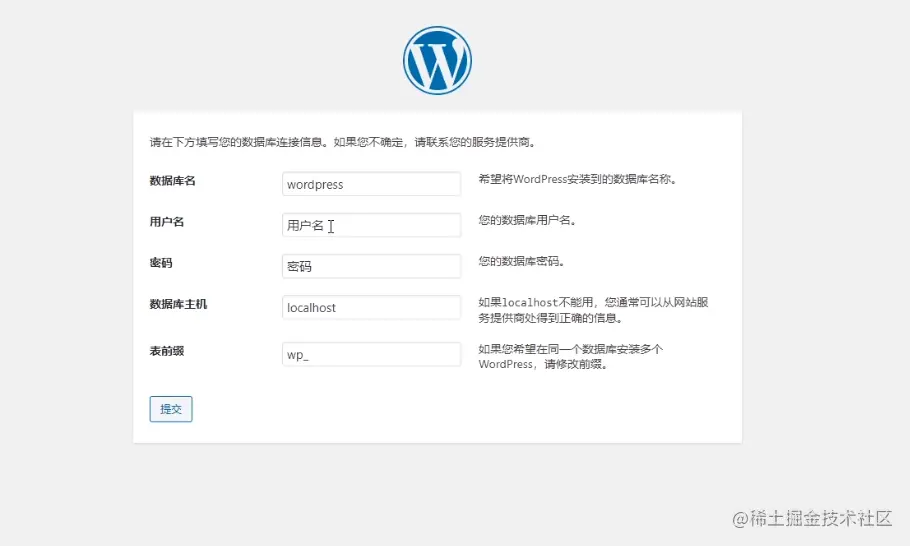
Task: Select the 数据库主机 field containing localhost
Action: (x=371, y=308)
